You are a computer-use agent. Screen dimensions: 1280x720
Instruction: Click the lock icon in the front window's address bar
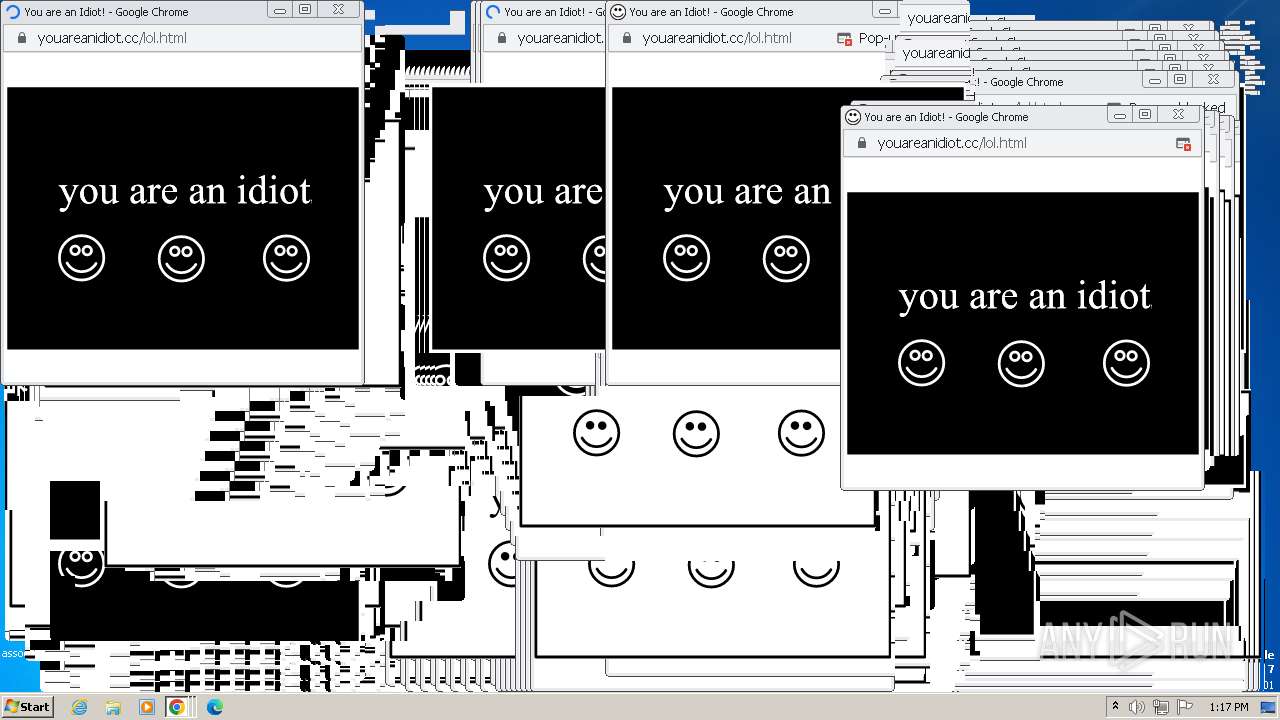pos(861,143)
